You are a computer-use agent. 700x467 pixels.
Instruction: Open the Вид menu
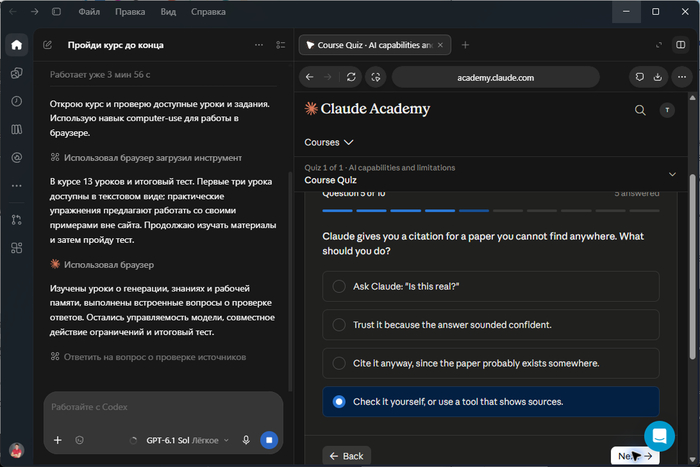(168, 12)
